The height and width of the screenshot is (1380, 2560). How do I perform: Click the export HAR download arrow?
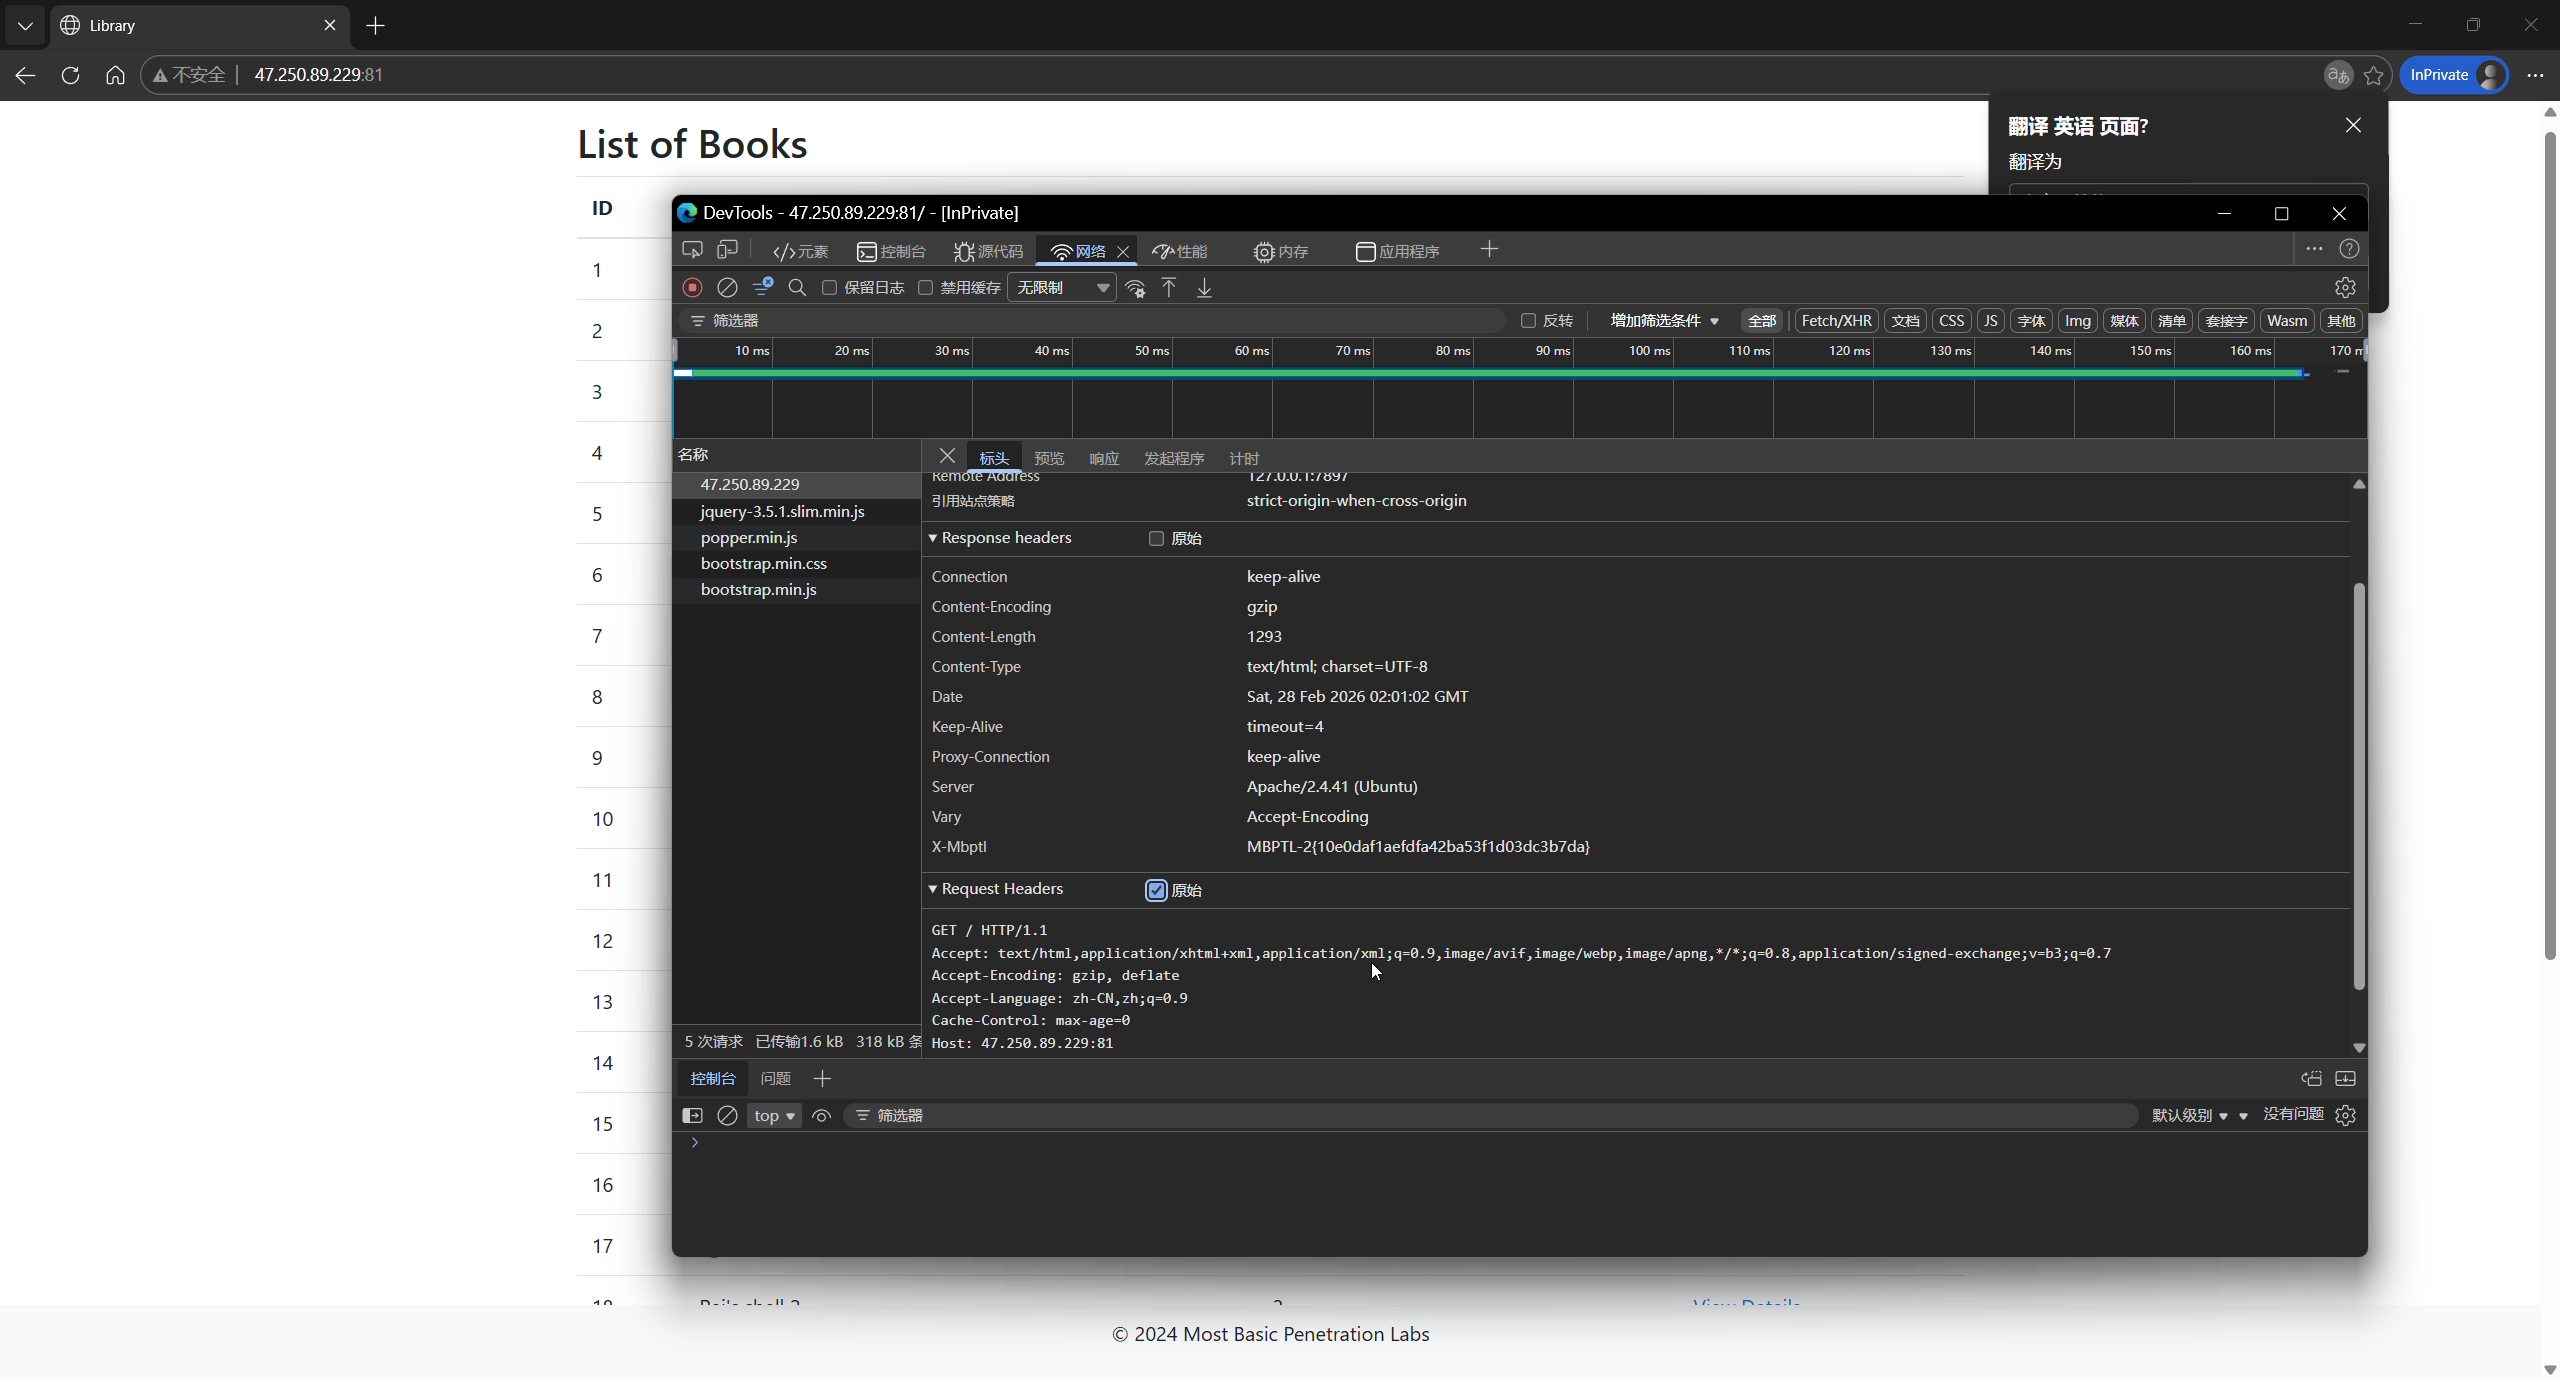pos(1204,288)
